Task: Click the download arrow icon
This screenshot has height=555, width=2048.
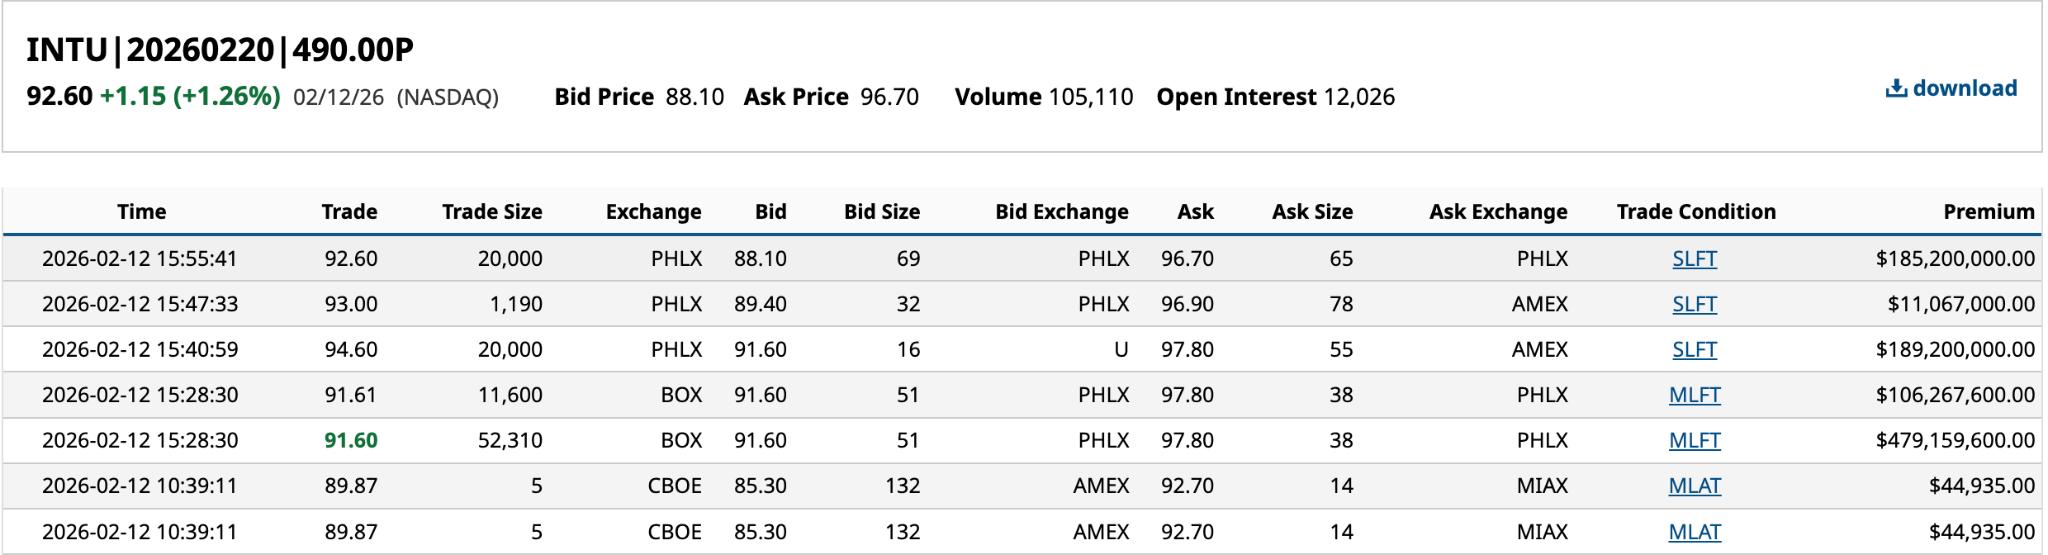Action: (x=1895, y=89)
